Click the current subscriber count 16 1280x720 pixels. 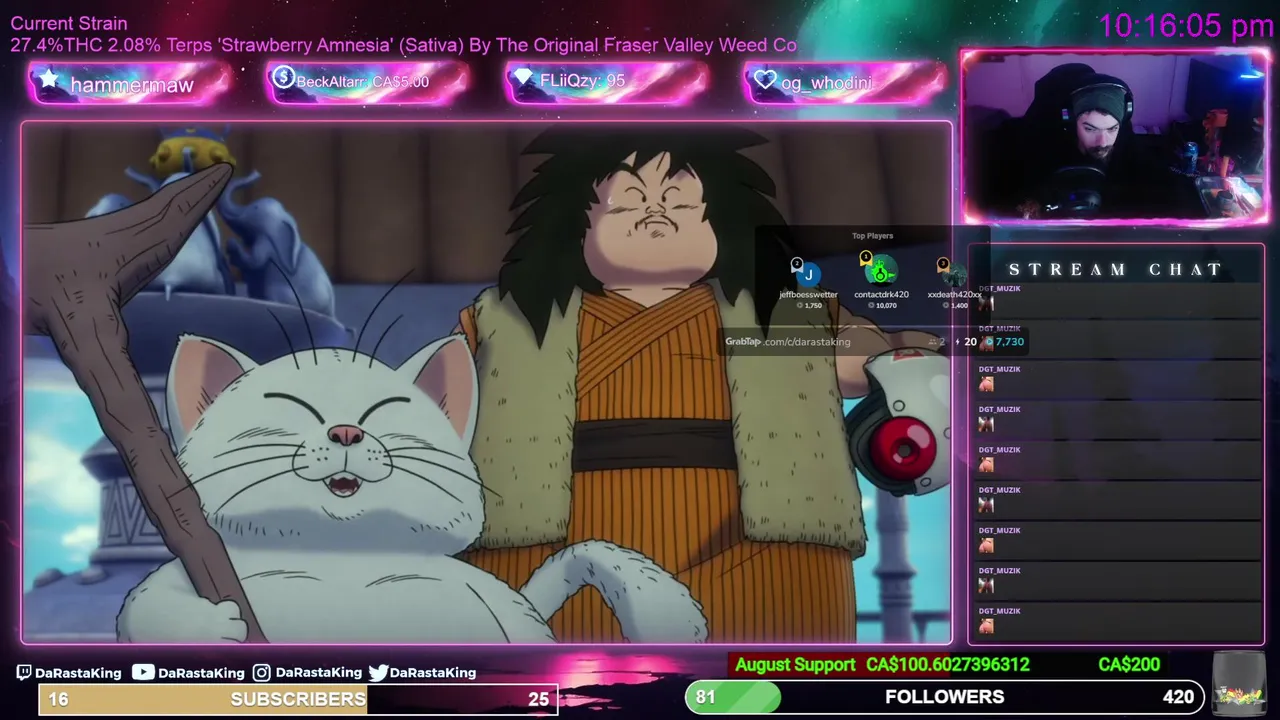click(58, 699)
